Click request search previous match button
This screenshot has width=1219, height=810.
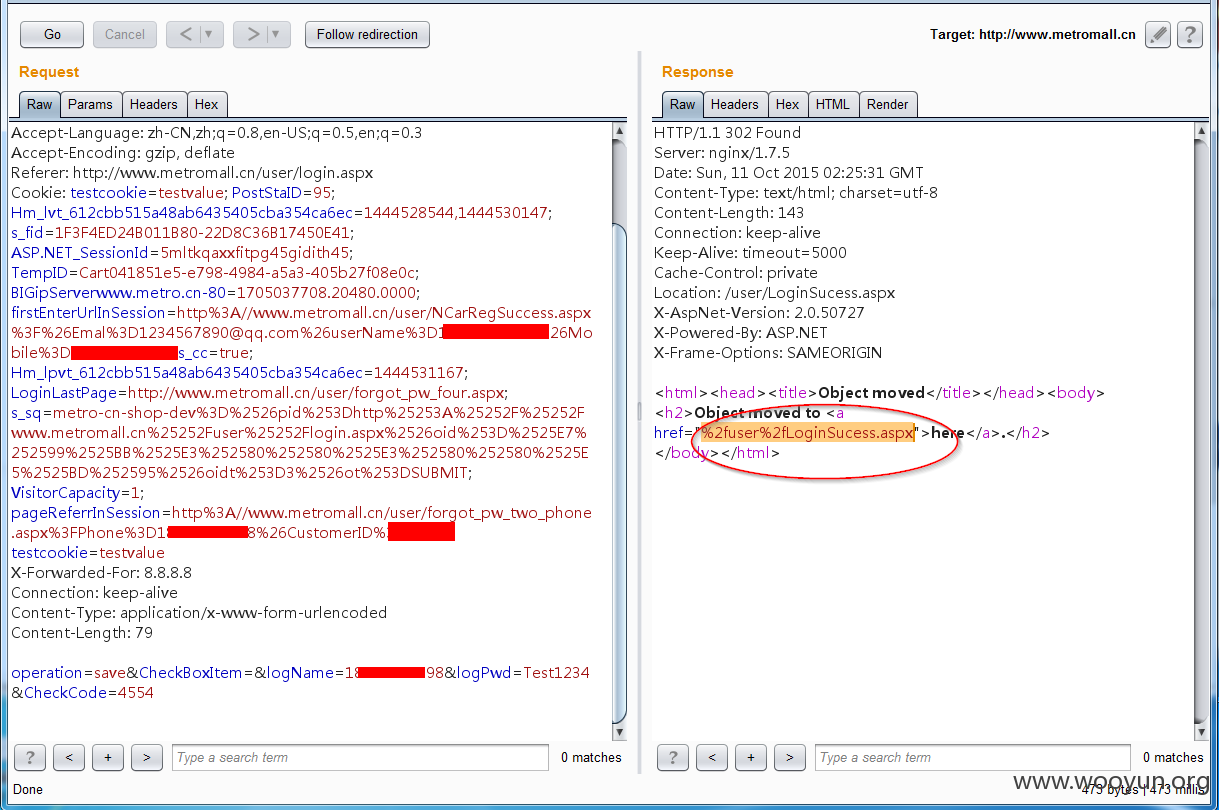(x=68, y=758)
